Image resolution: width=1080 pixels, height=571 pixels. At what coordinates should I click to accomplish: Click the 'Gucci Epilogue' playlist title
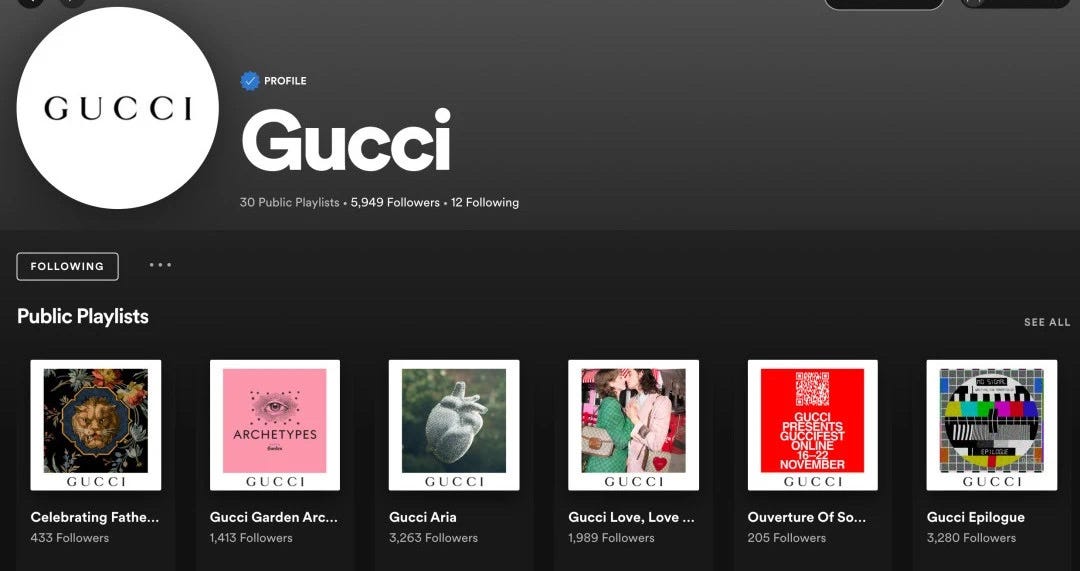975,517
